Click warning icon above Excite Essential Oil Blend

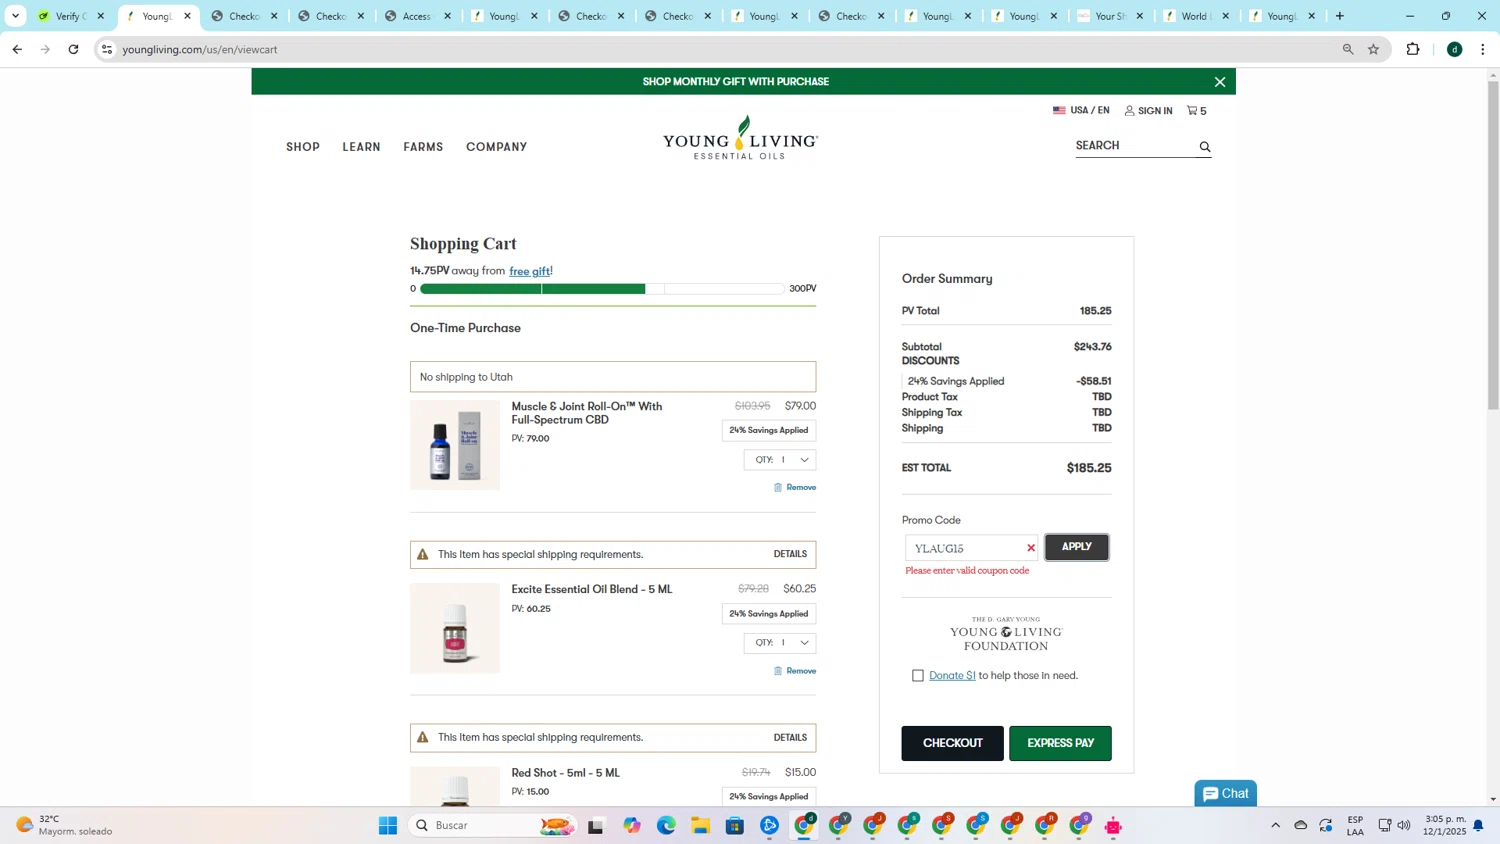pos(423,554)
